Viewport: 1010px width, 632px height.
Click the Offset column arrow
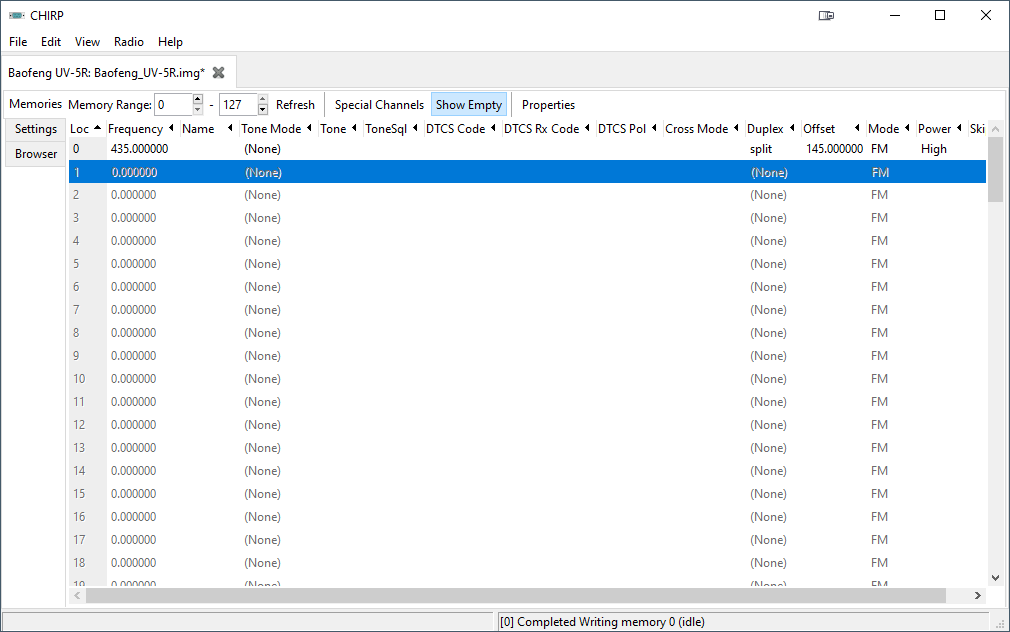[x=857, y=128]
